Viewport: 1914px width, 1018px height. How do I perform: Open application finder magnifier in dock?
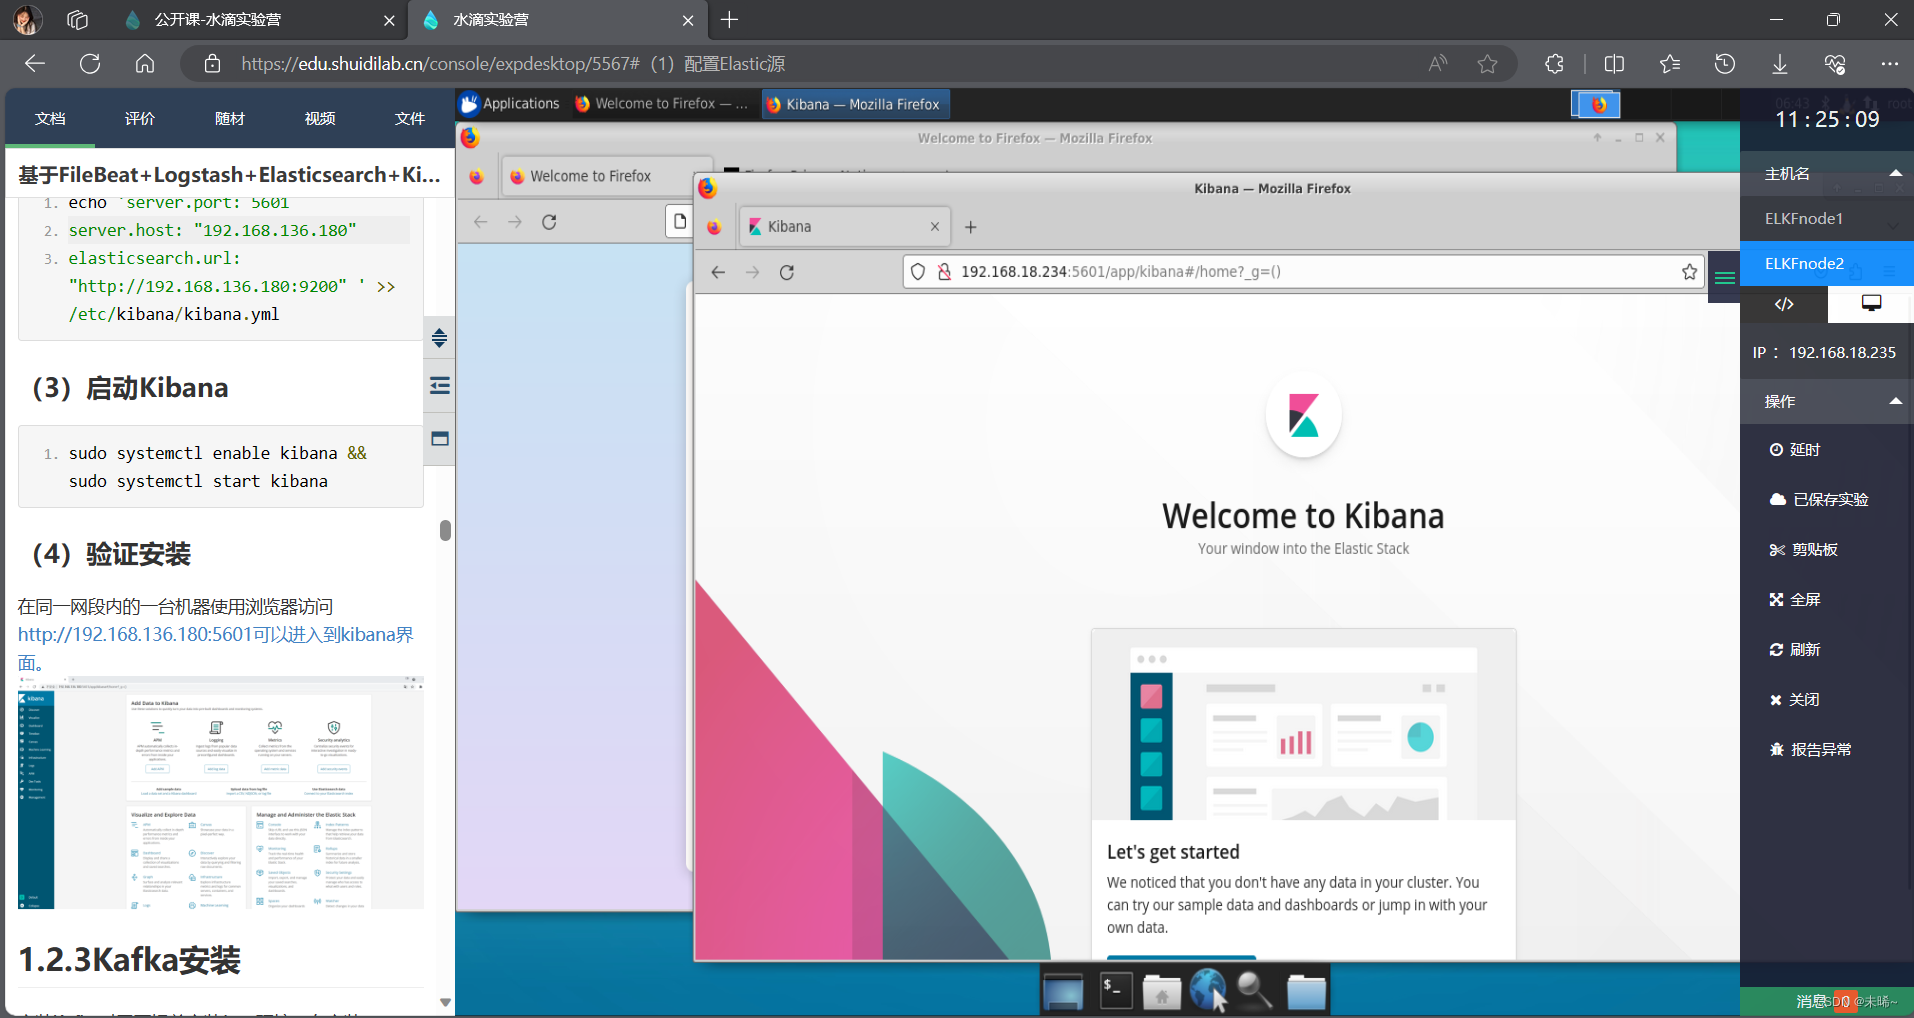click(1254, 991)
